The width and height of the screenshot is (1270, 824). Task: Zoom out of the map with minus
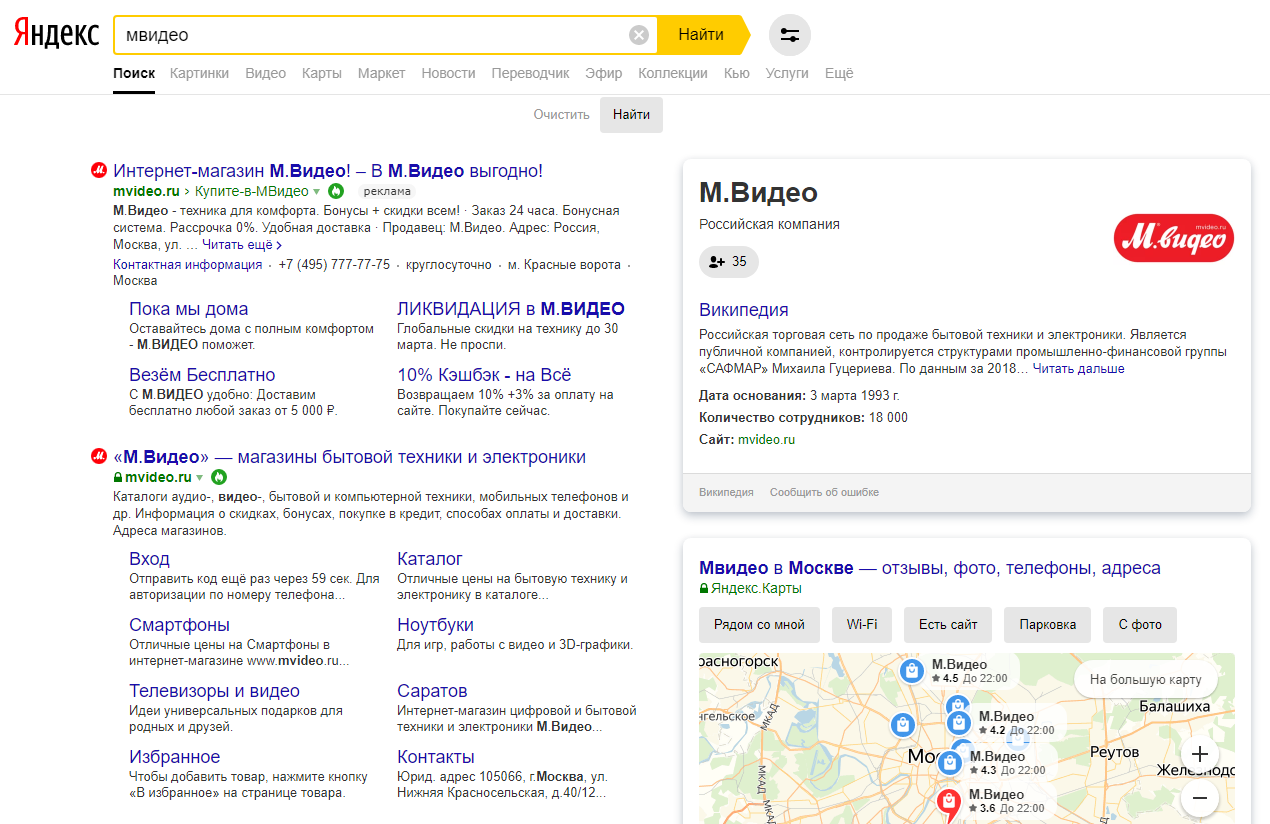click(x=1200, y=798)
